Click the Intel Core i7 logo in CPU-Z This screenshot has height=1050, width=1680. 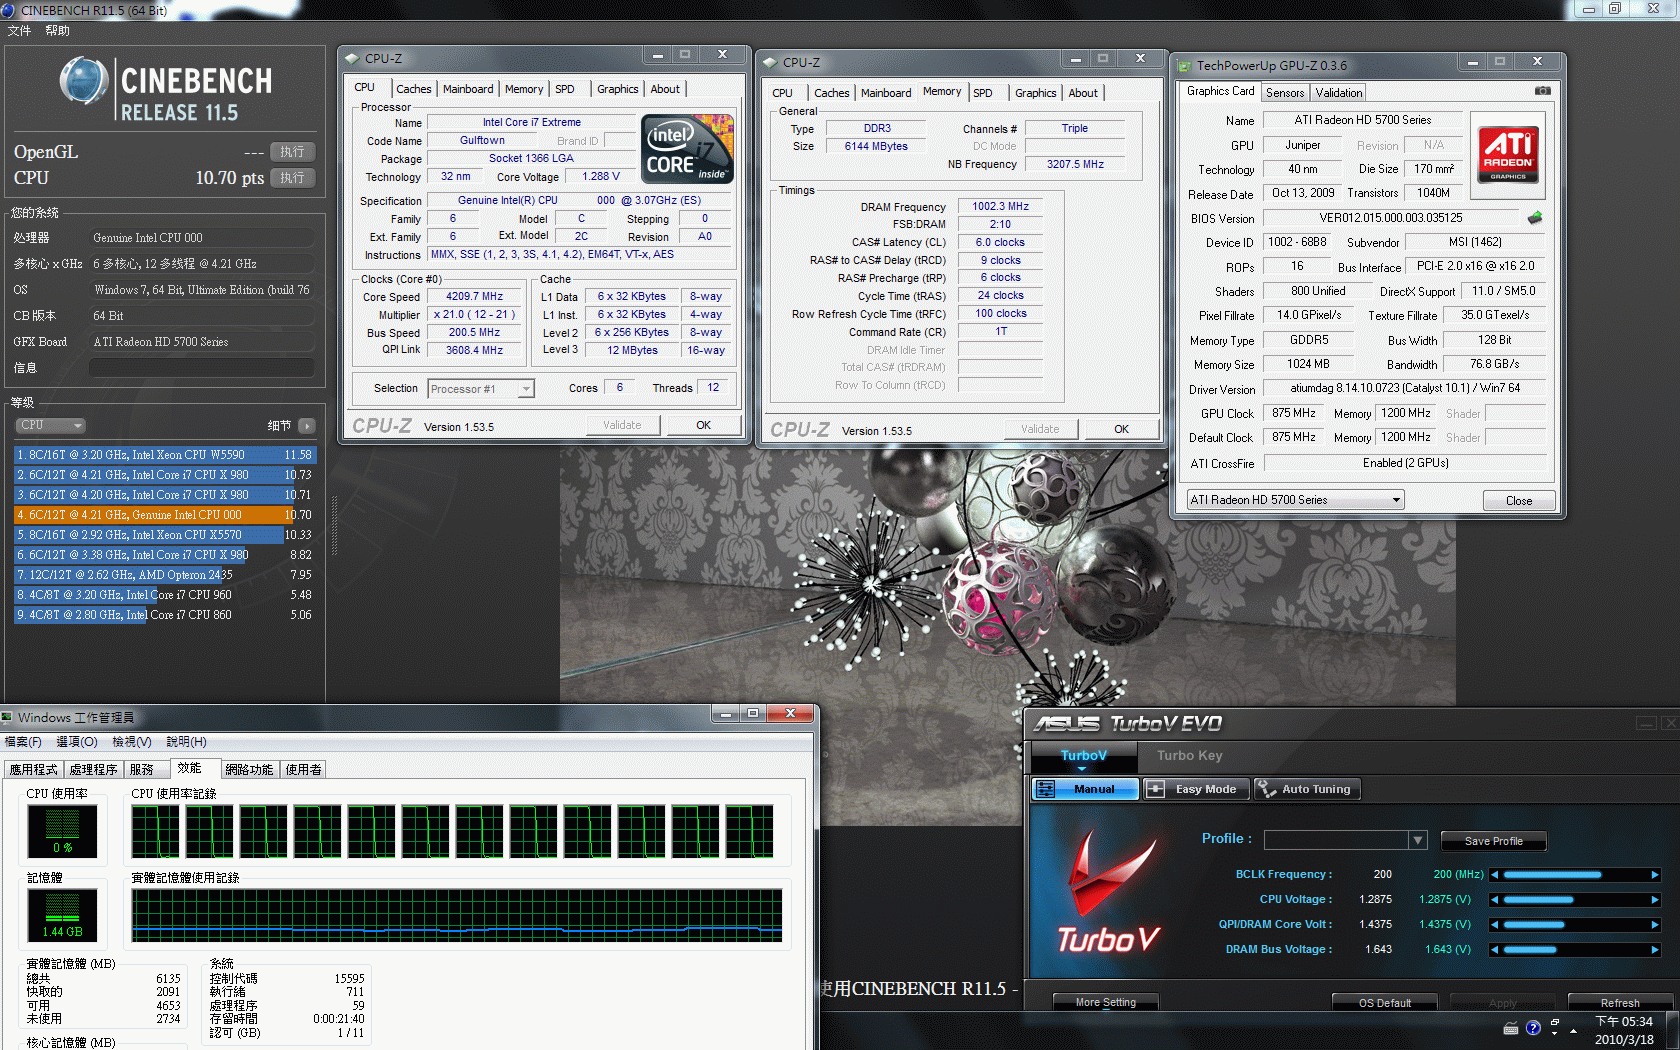(688, 148)
